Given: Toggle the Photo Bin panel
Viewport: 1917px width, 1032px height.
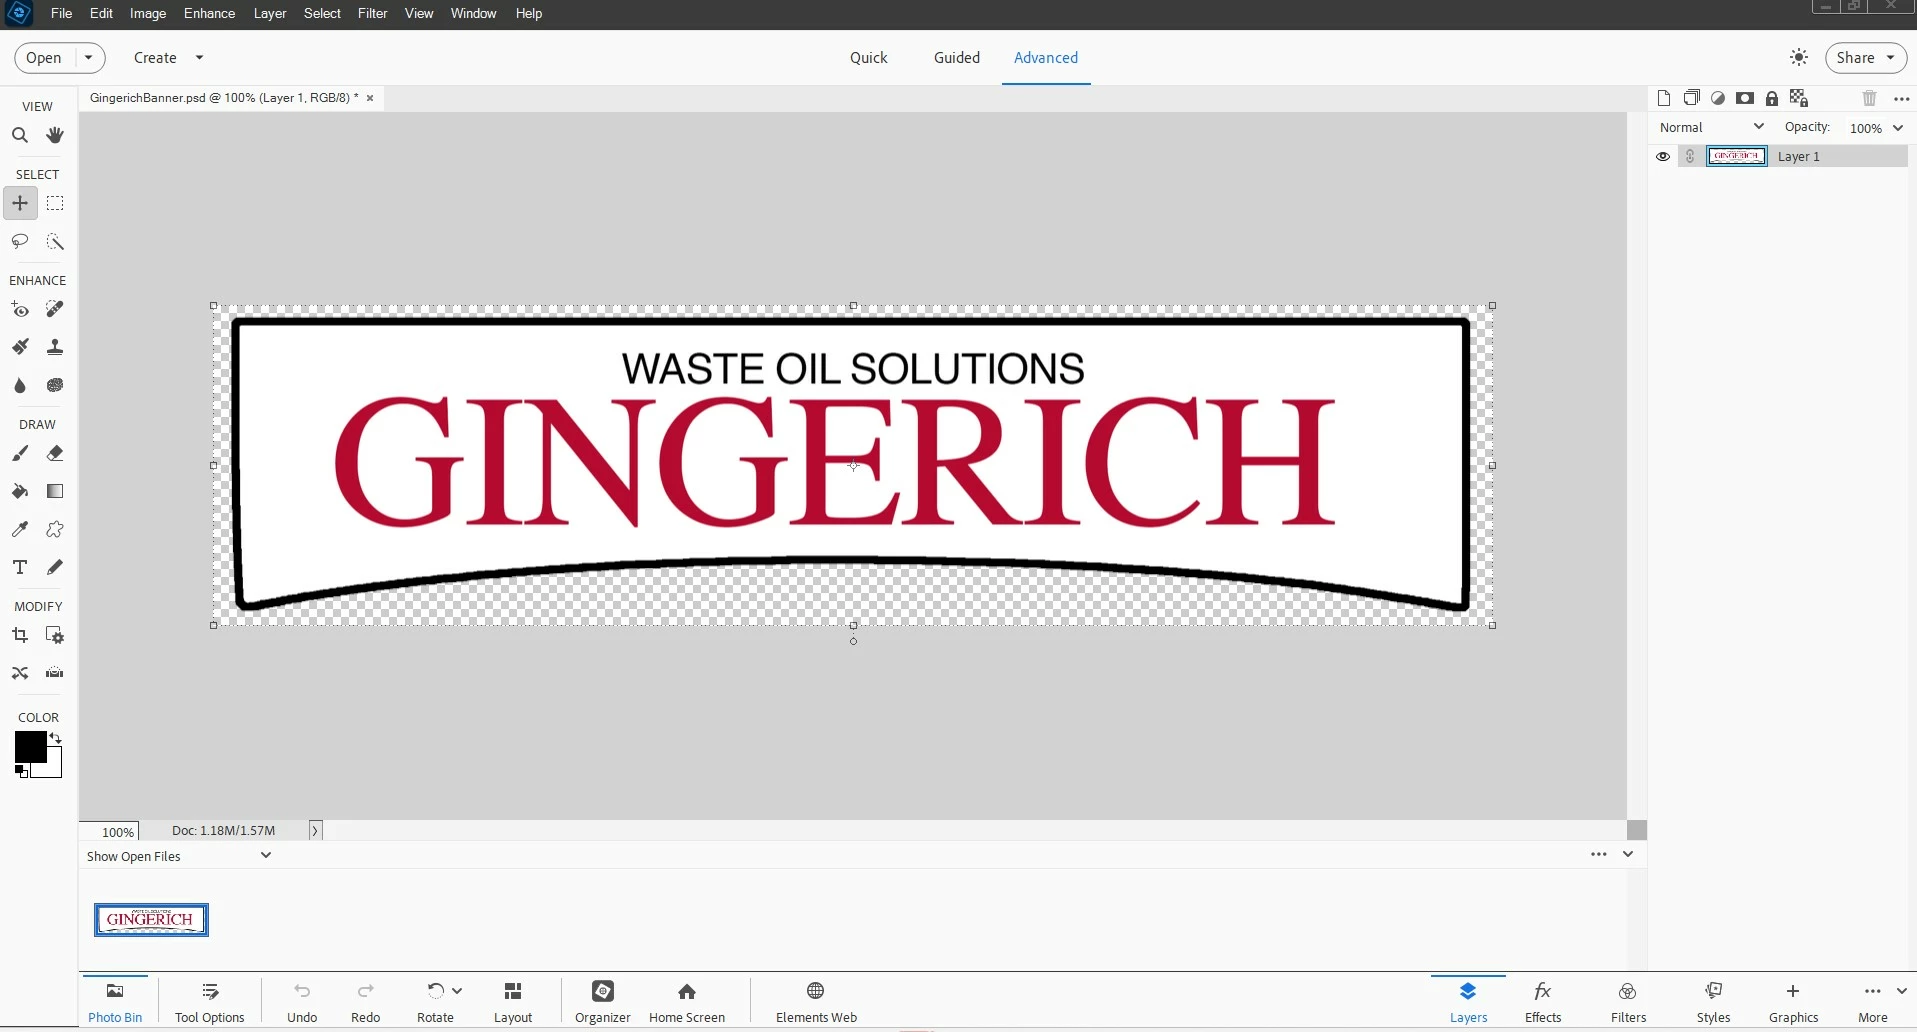Looking at the screenshot, I should (x=115, y=1001).
